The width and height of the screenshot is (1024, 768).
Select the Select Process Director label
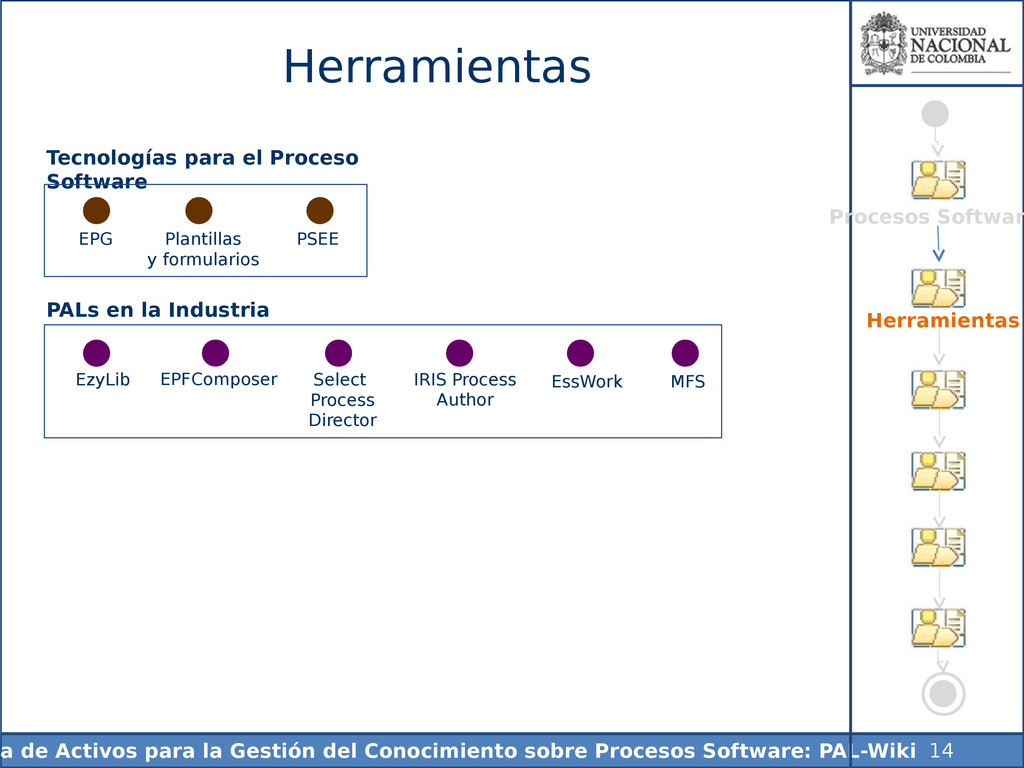coord(342,400)
